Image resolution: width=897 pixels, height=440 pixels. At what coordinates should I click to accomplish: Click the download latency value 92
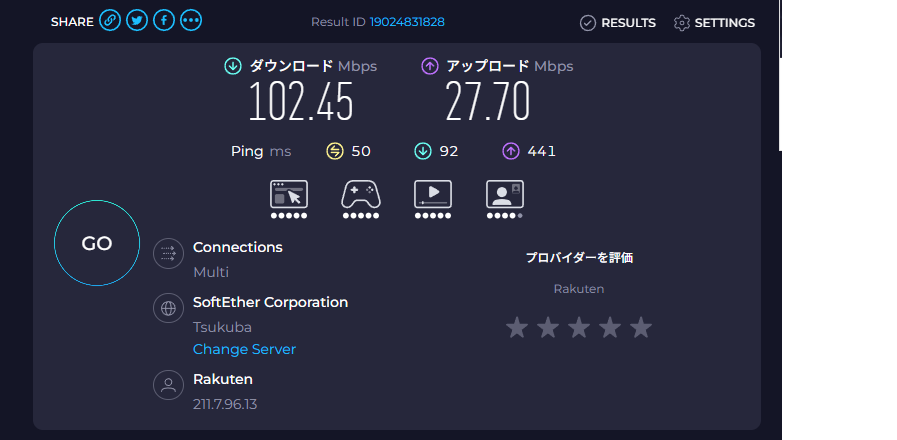tap(448, 151)
